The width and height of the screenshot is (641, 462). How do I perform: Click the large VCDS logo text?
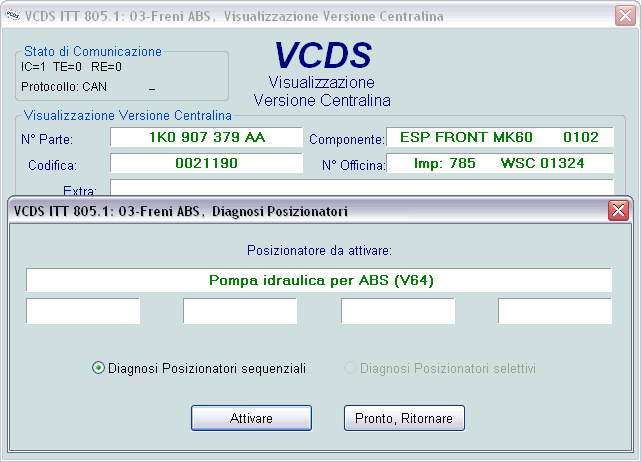point(323,55)
